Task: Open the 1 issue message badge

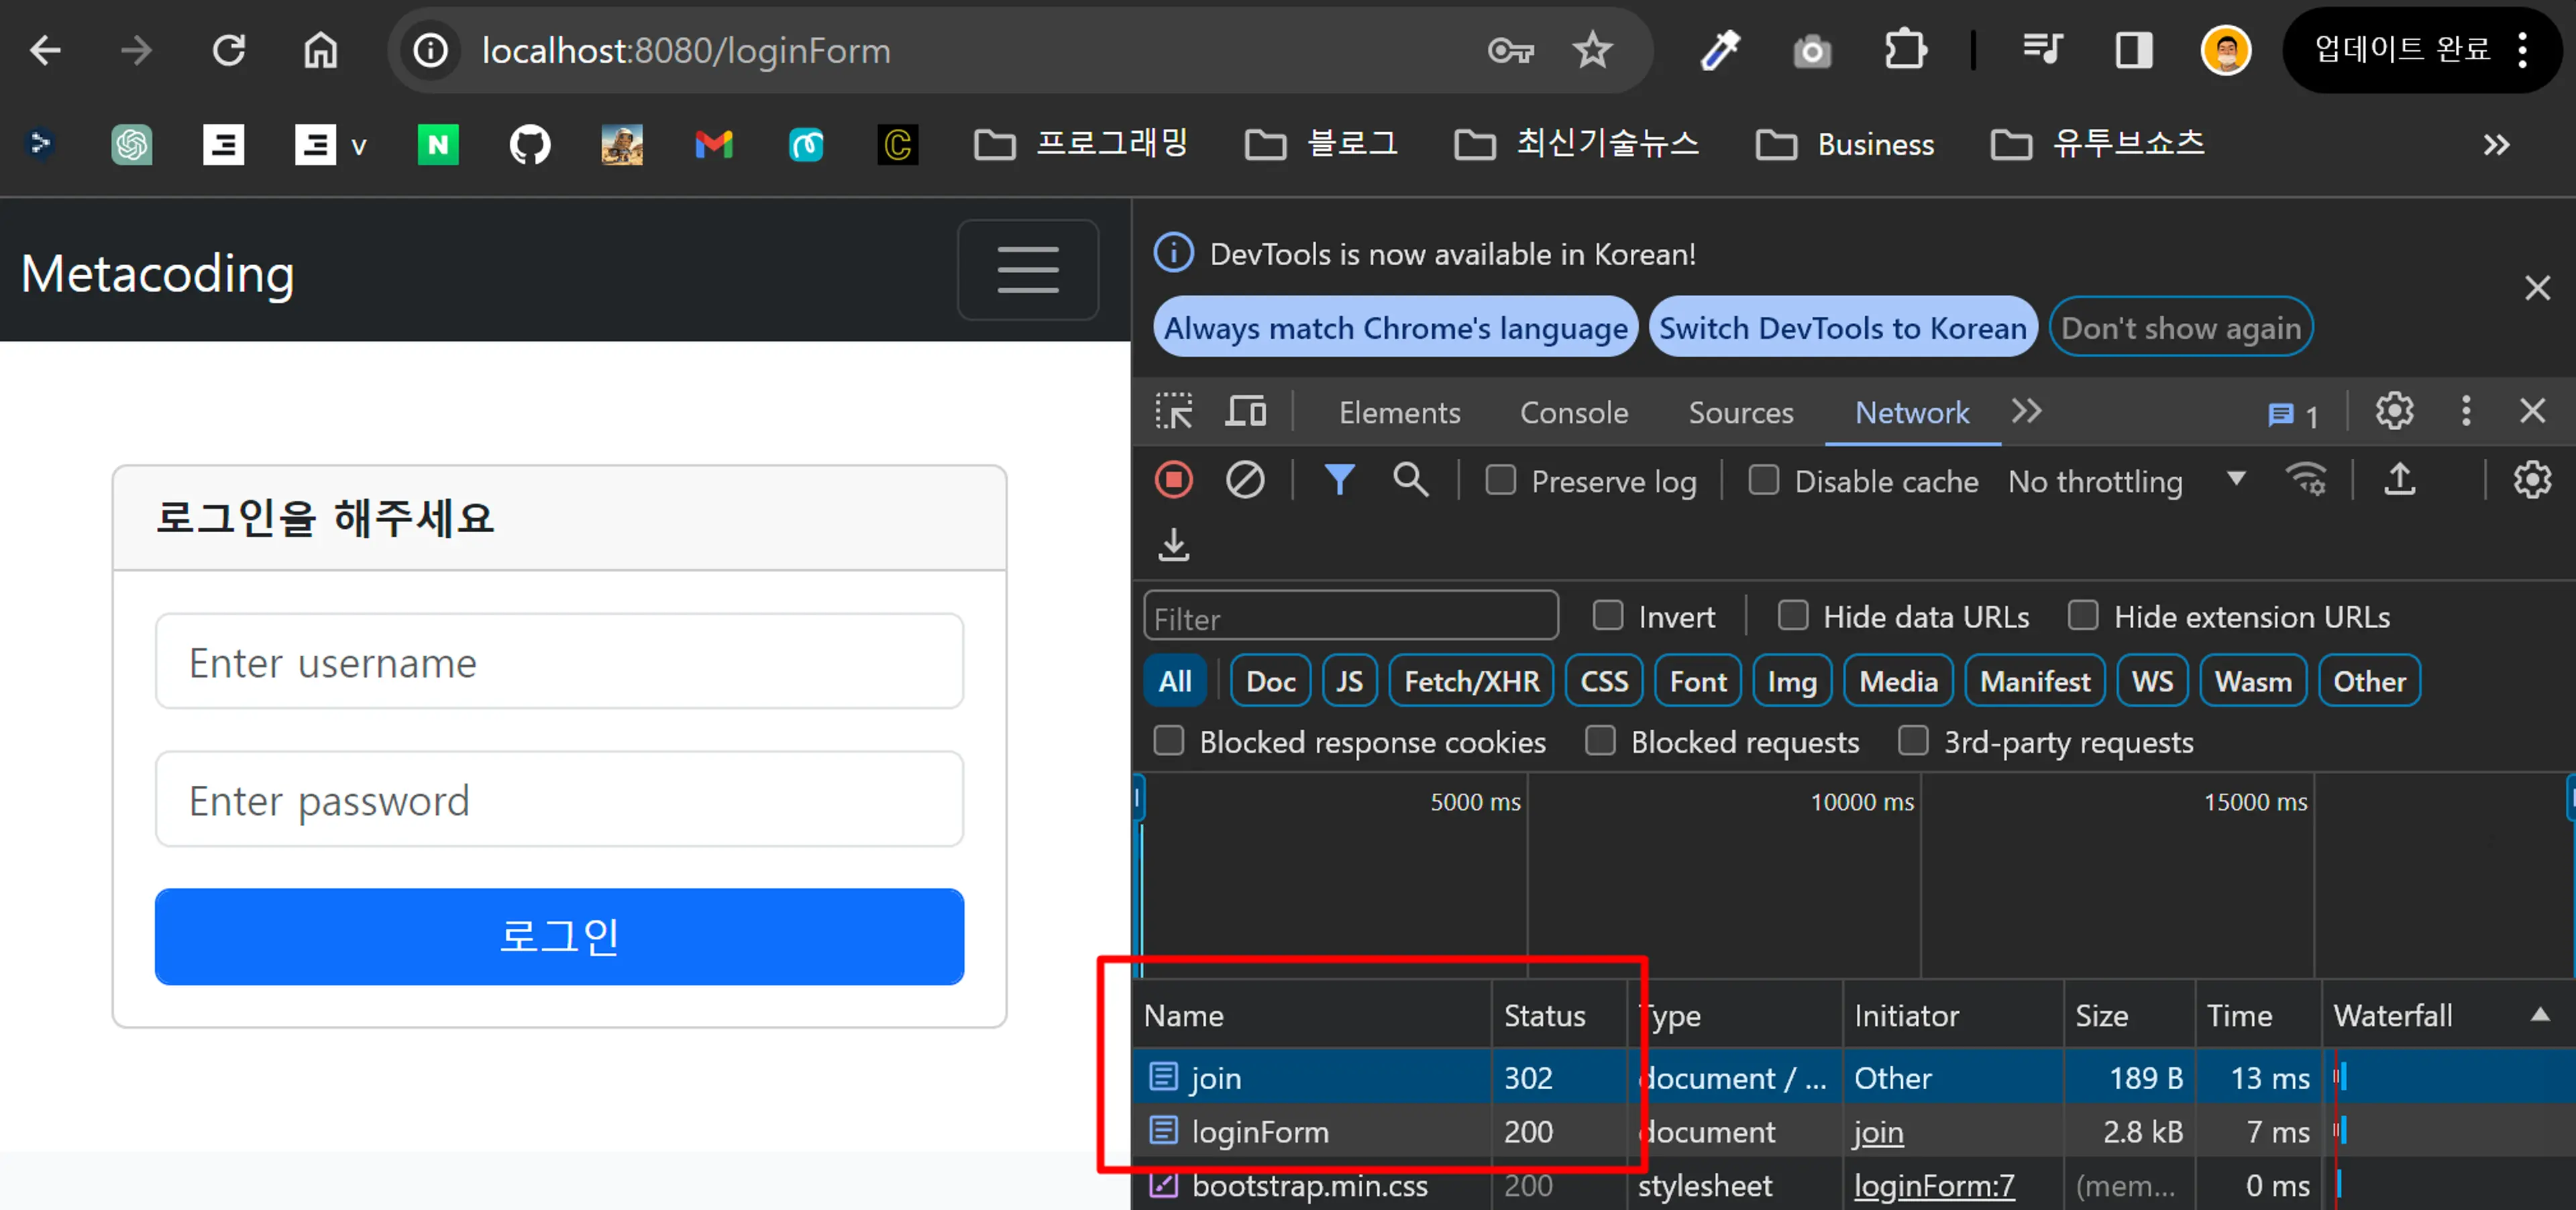Action: pos(2293,414)
